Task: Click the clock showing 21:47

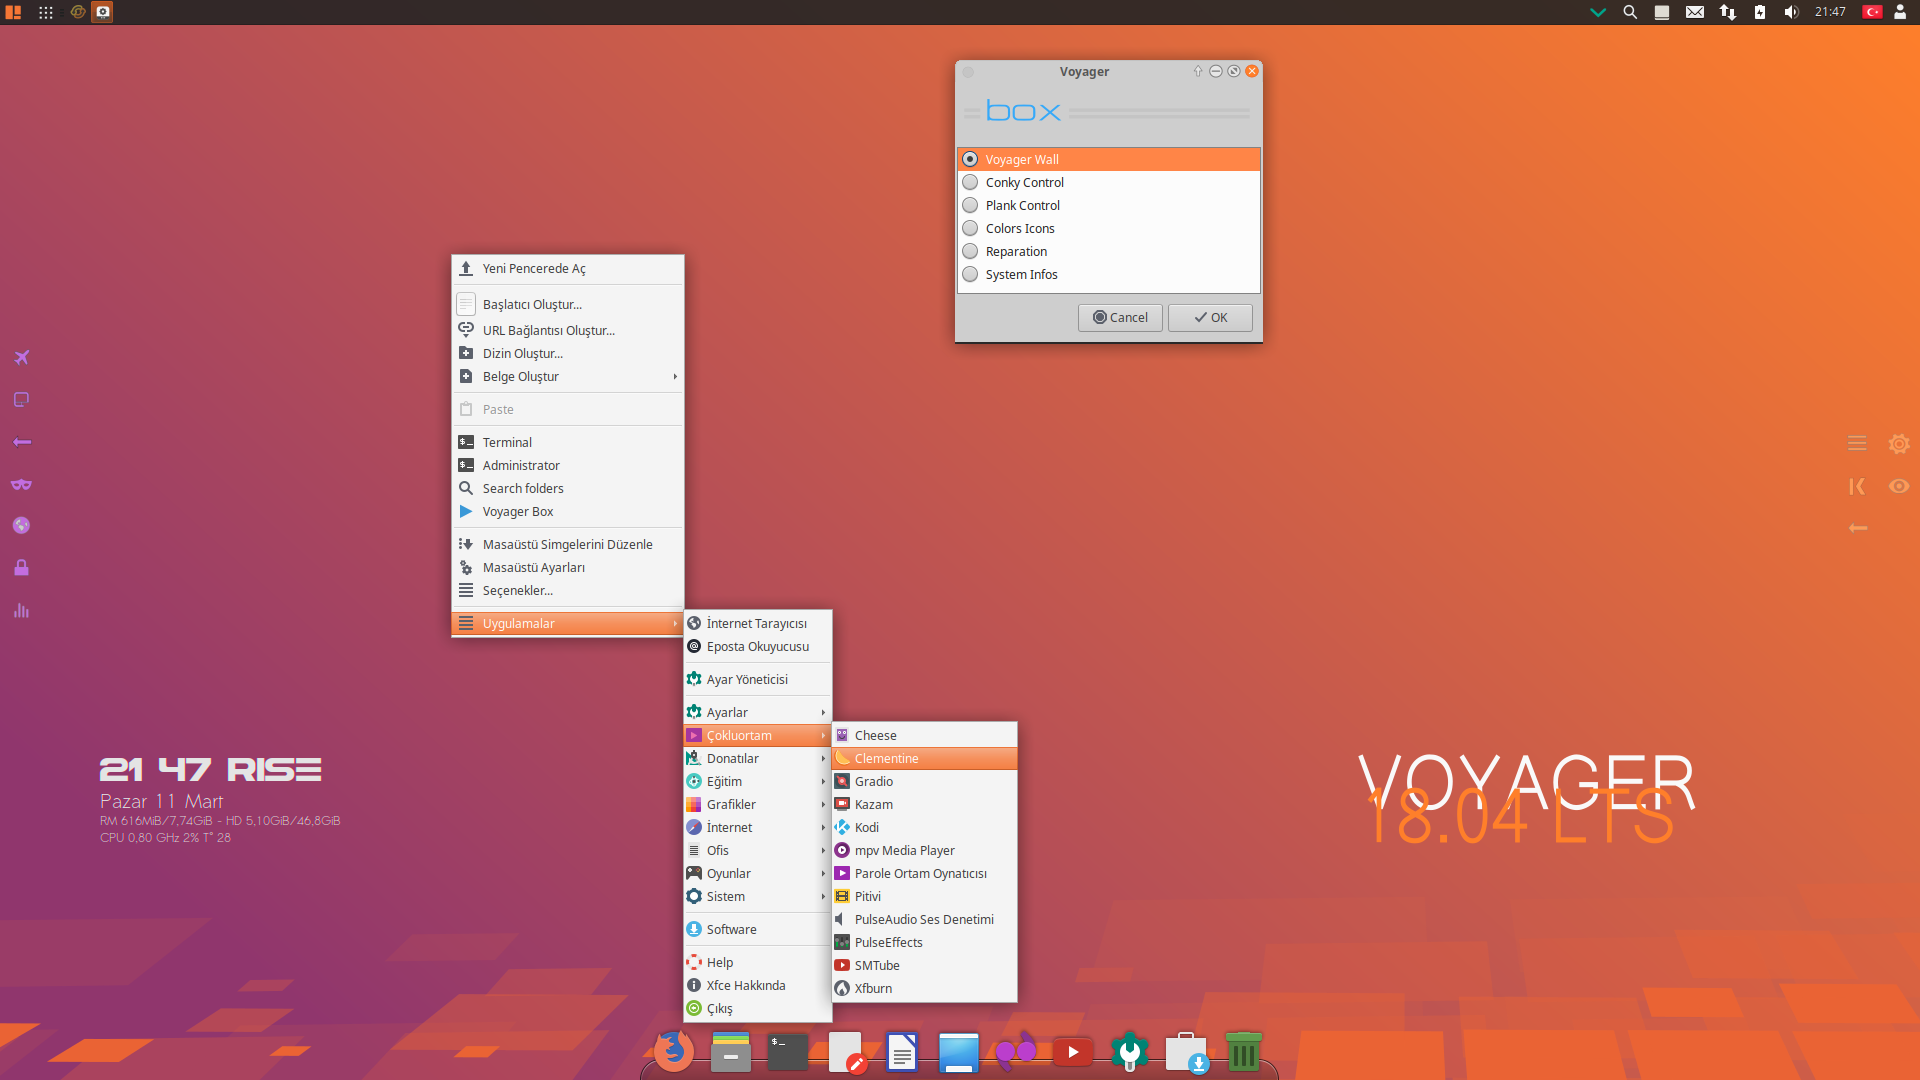Action: [x=1830, y=12]
